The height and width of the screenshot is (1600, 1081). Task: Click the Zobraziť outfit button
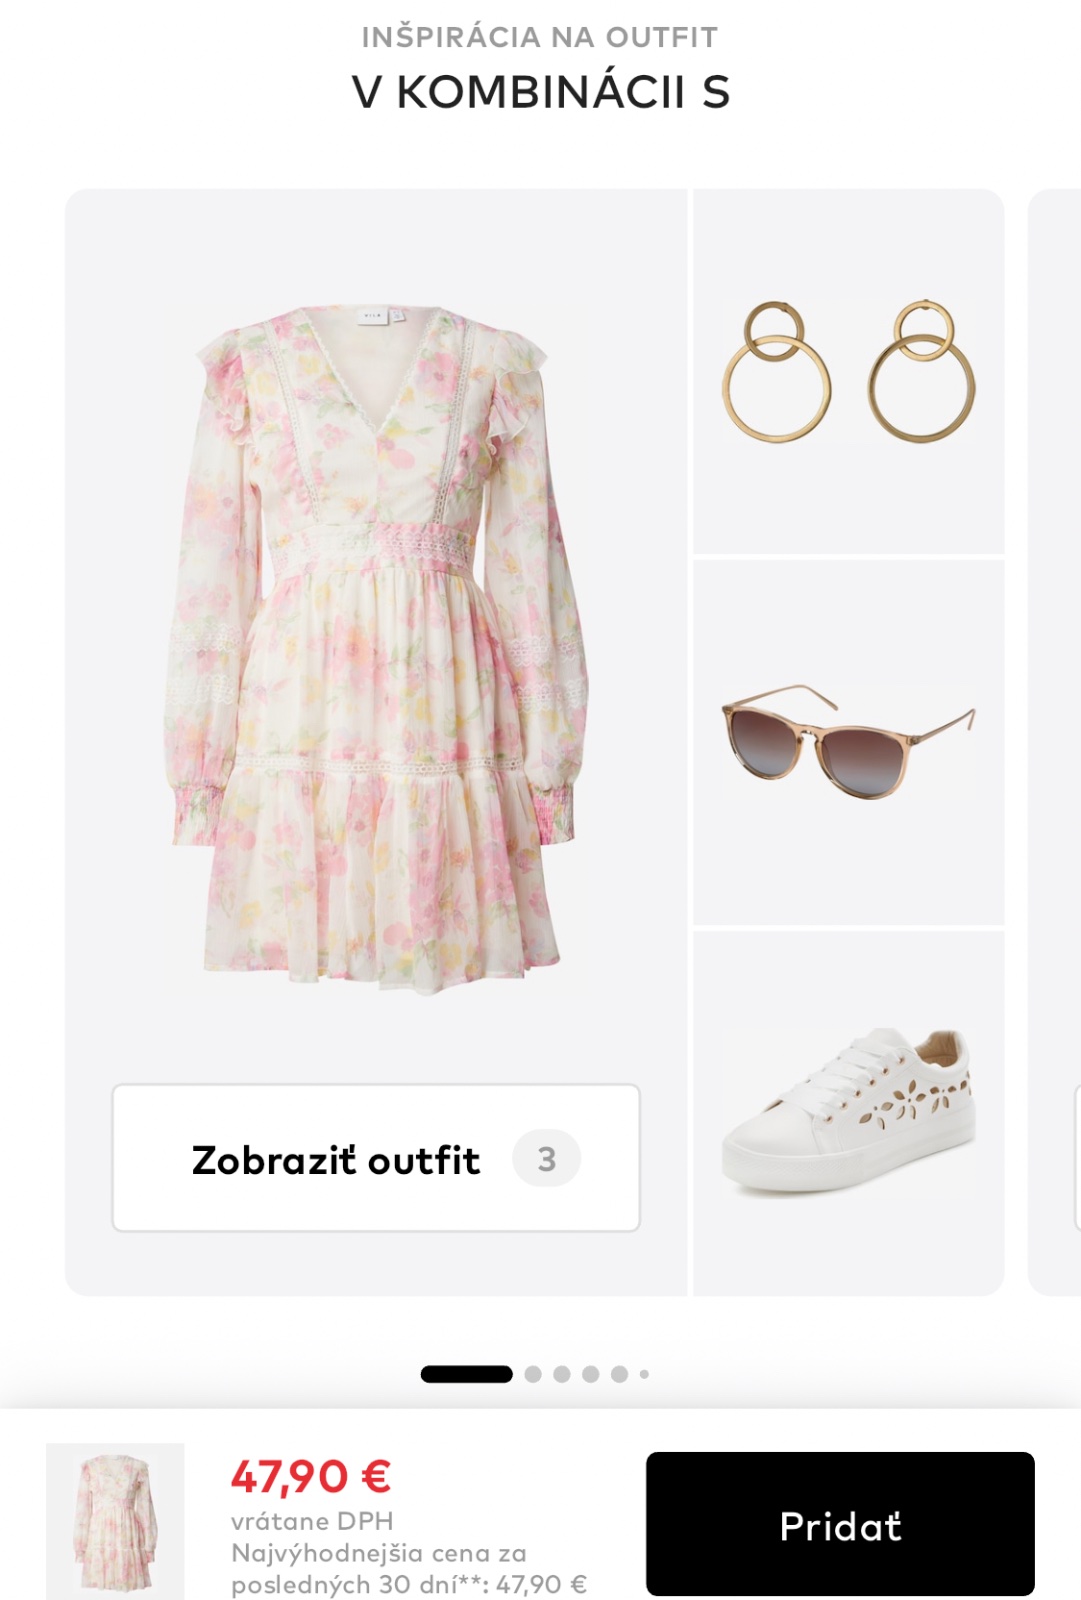(376, 1158)
